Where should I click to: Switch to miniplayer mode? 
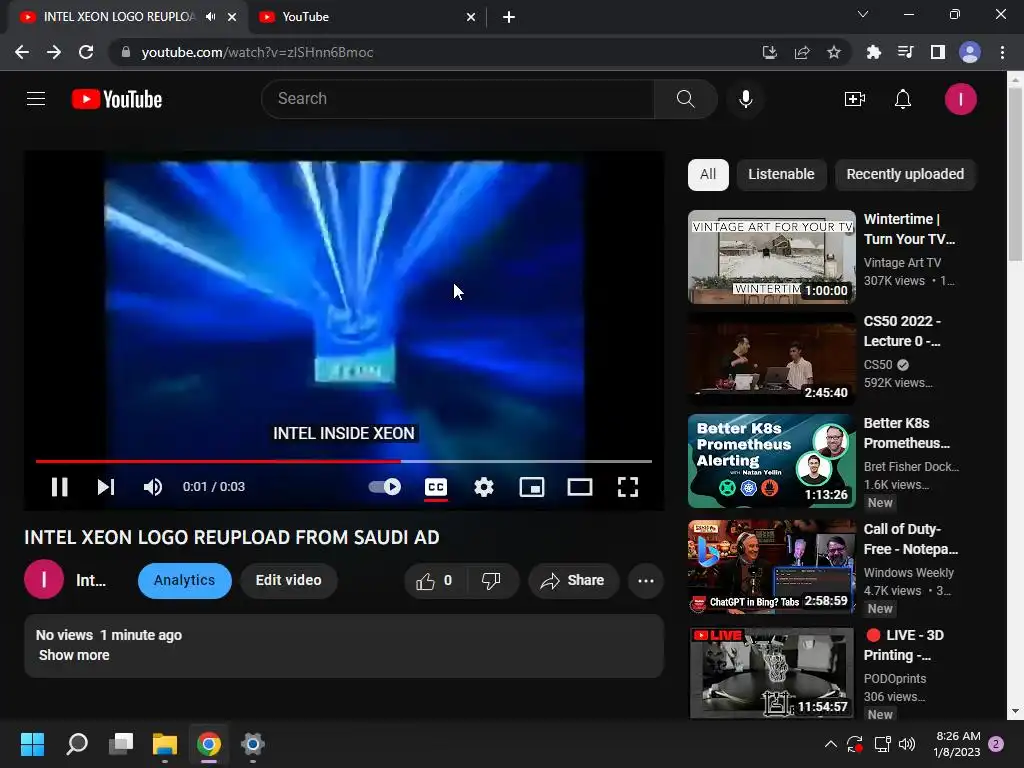point(532,487)
